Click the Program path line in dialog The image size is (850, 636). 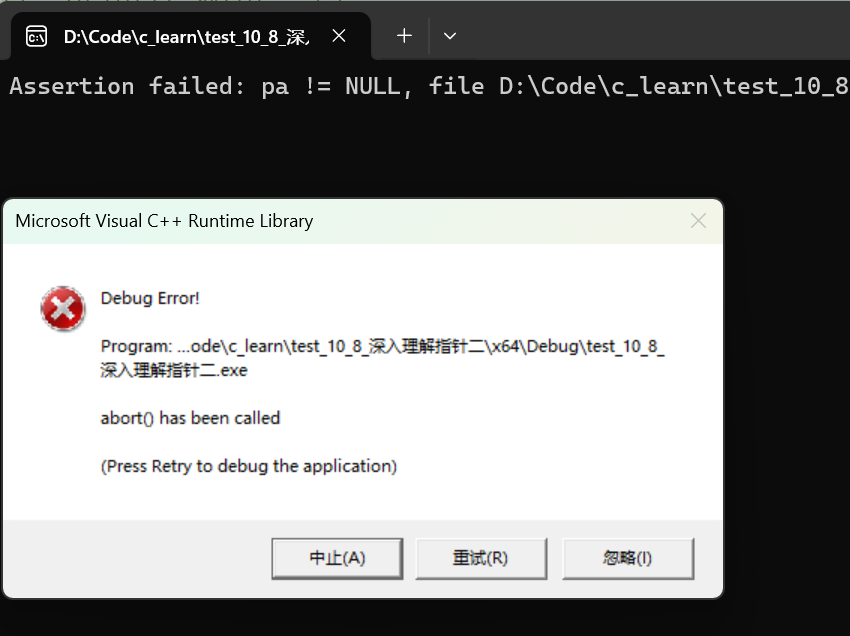click(383, 358)
